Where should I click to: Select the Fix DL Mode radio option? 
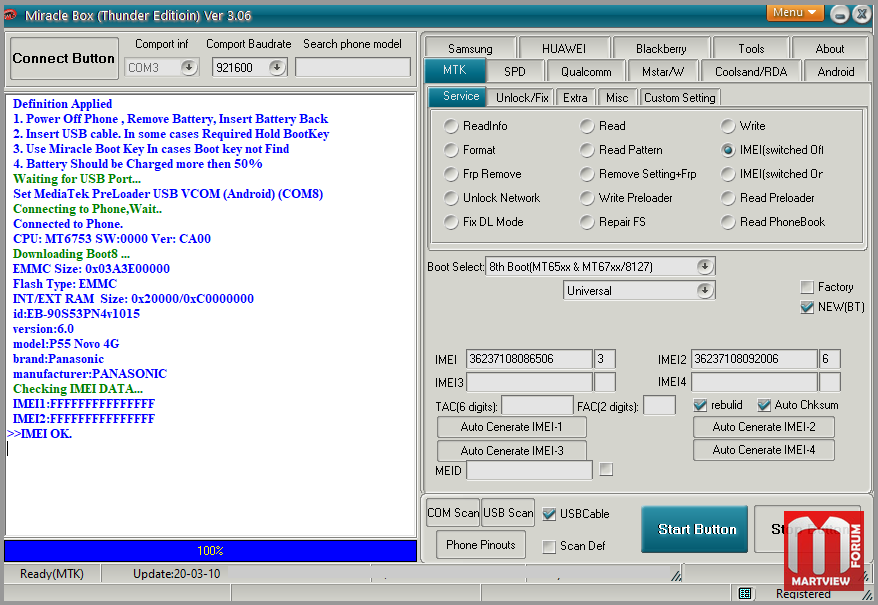click(451, 222)
